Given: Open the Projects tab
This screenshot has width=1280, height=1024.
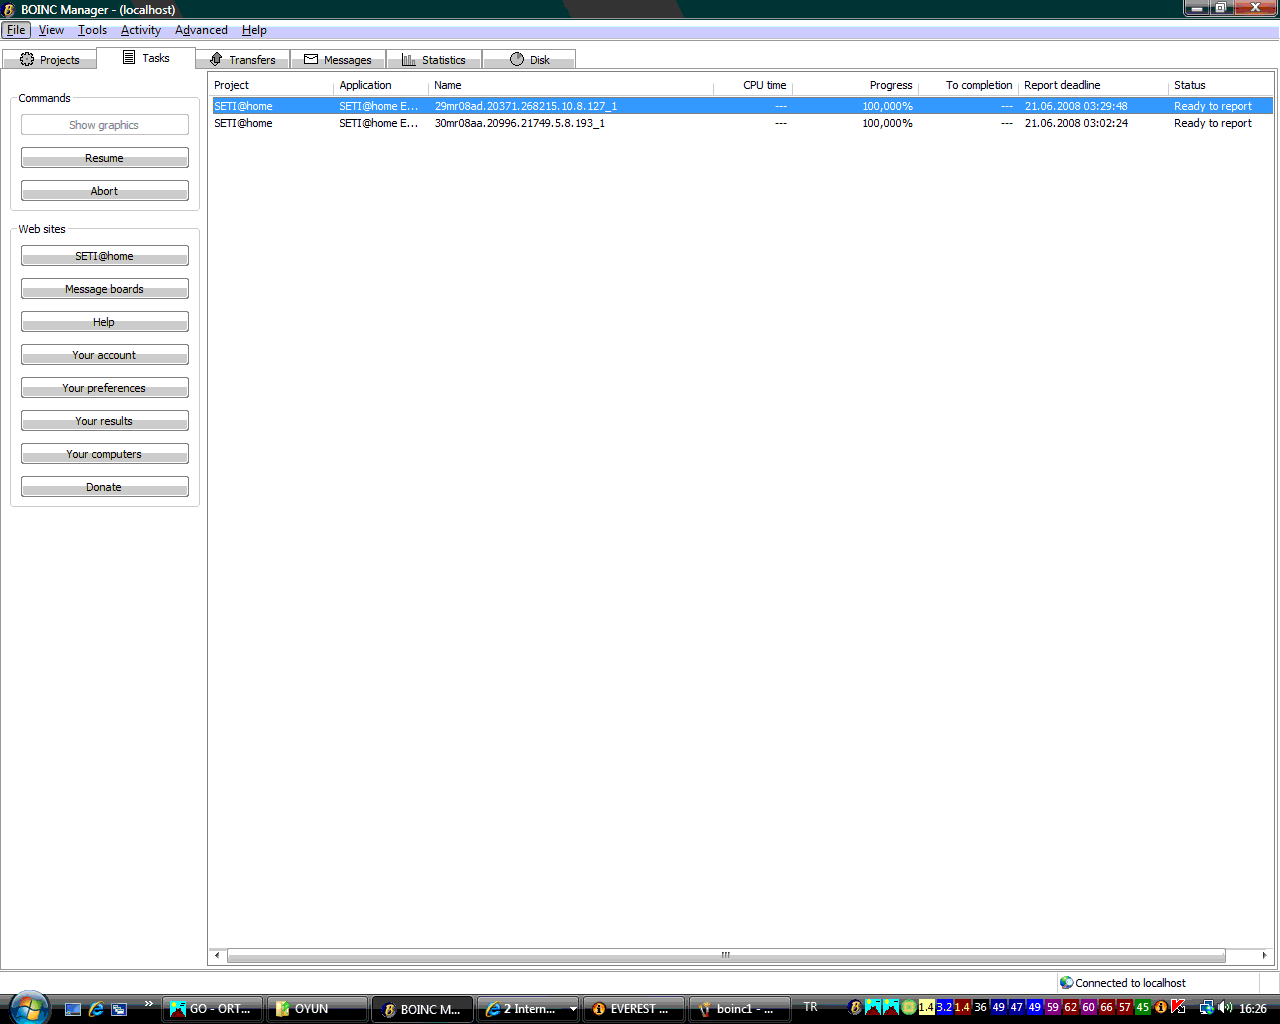Looking at the screenshot, I should pyautogui.click(x=49, y=60).
